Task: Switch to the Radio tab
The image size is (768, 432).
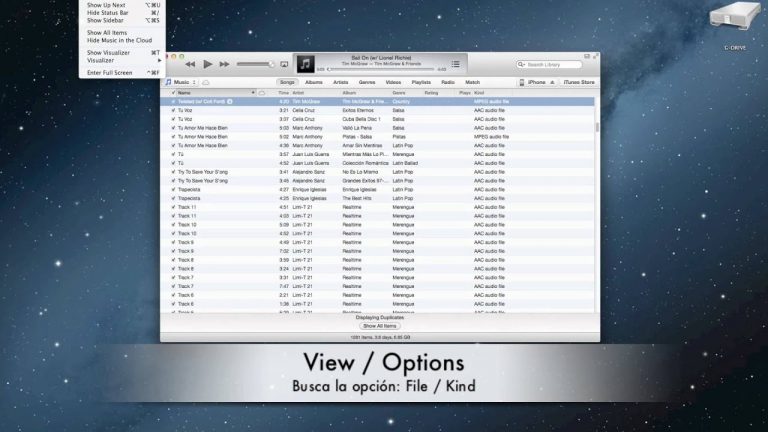Action: 448,82
